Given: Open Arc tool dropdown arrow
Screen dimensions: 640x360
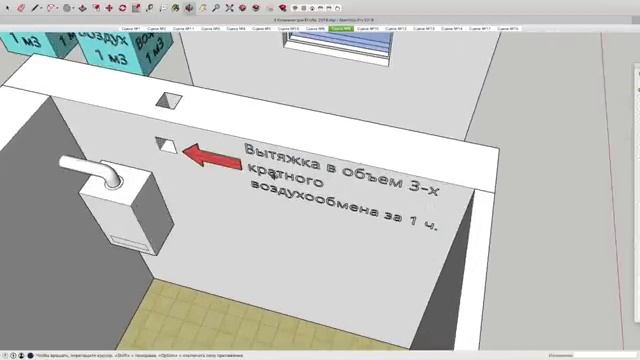Looking at the screenshot, I should pos(57,8).
